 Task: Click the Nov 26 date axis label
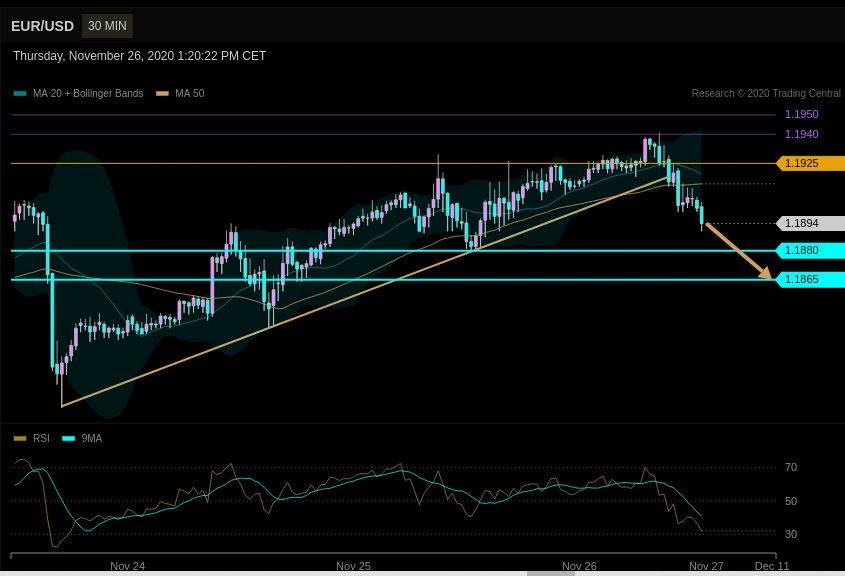579,566
